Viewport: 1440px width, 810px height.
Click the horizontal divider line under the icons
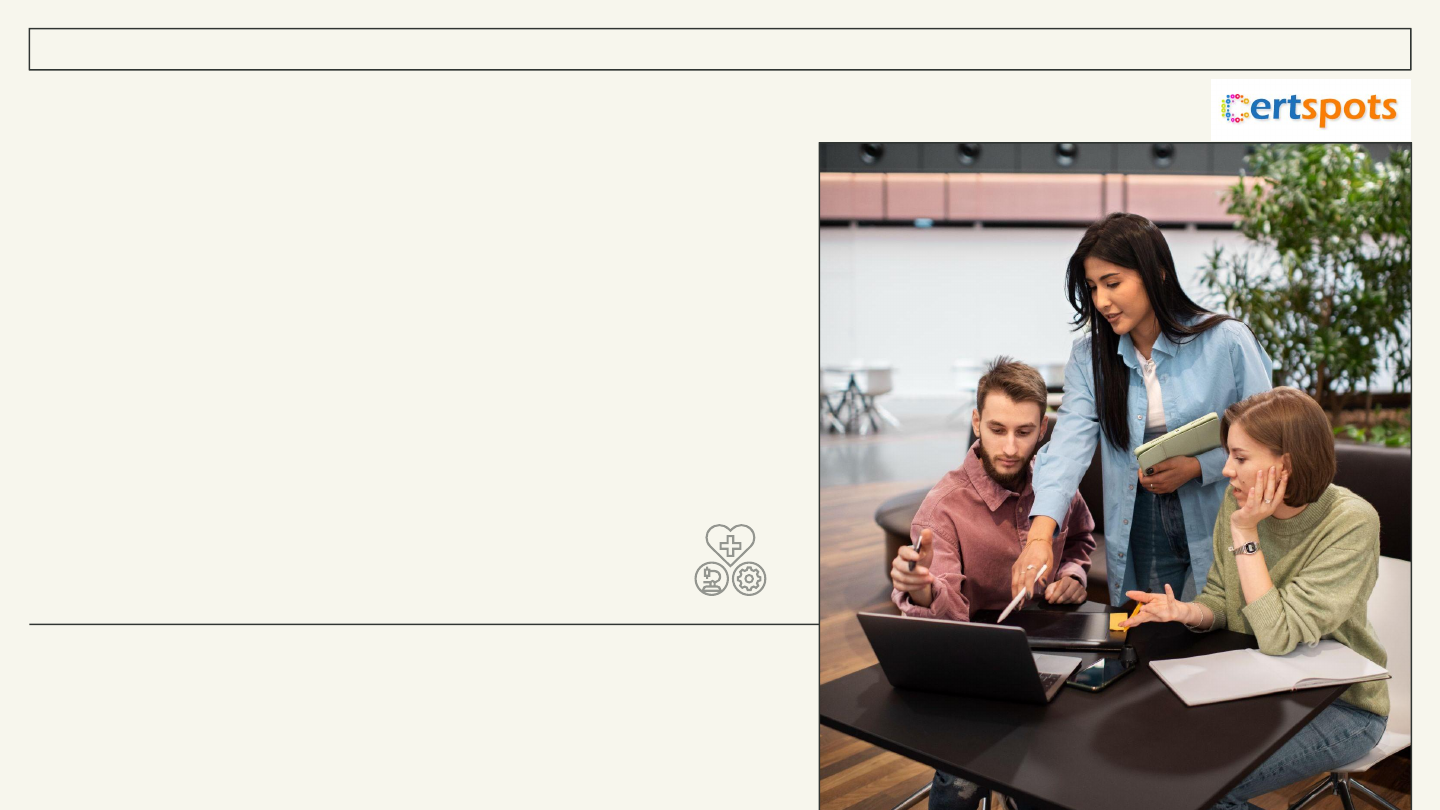(x=424, y=624)
